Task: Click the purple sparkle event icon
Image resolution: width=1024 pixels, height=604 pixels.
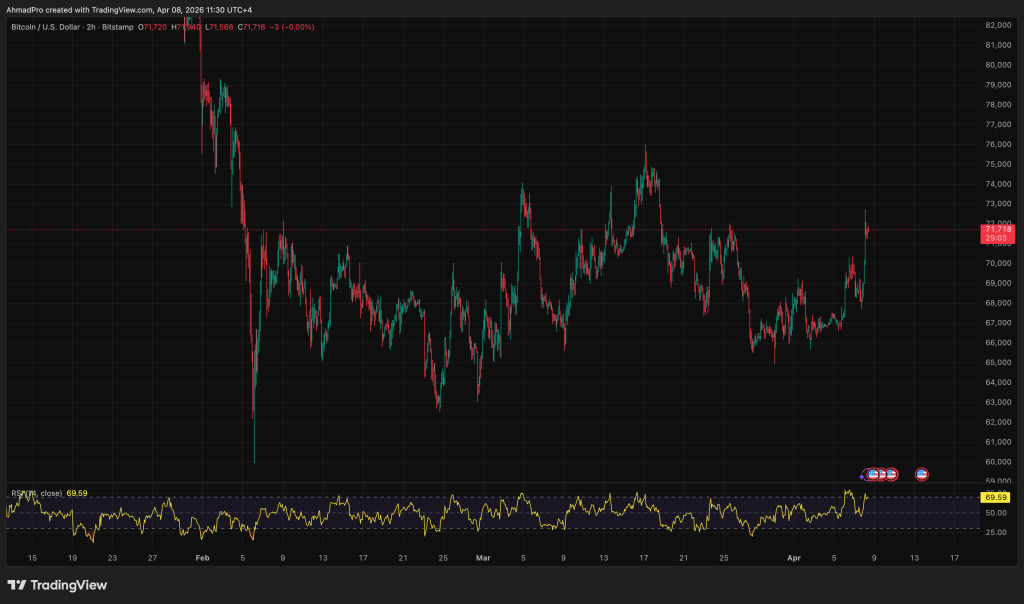Action: (x=863, y=475)
